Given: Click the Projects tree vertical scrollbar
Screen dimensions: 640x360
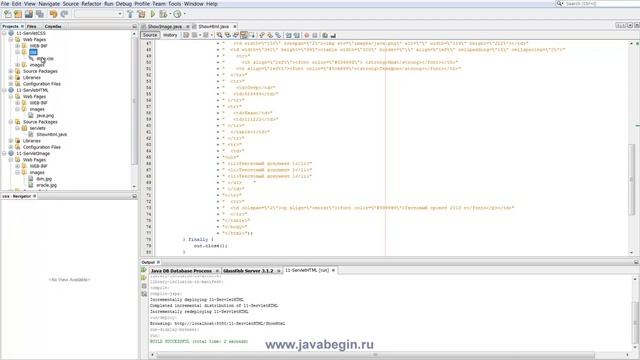Looking at the screenshot, I should (x=134, y=102).
